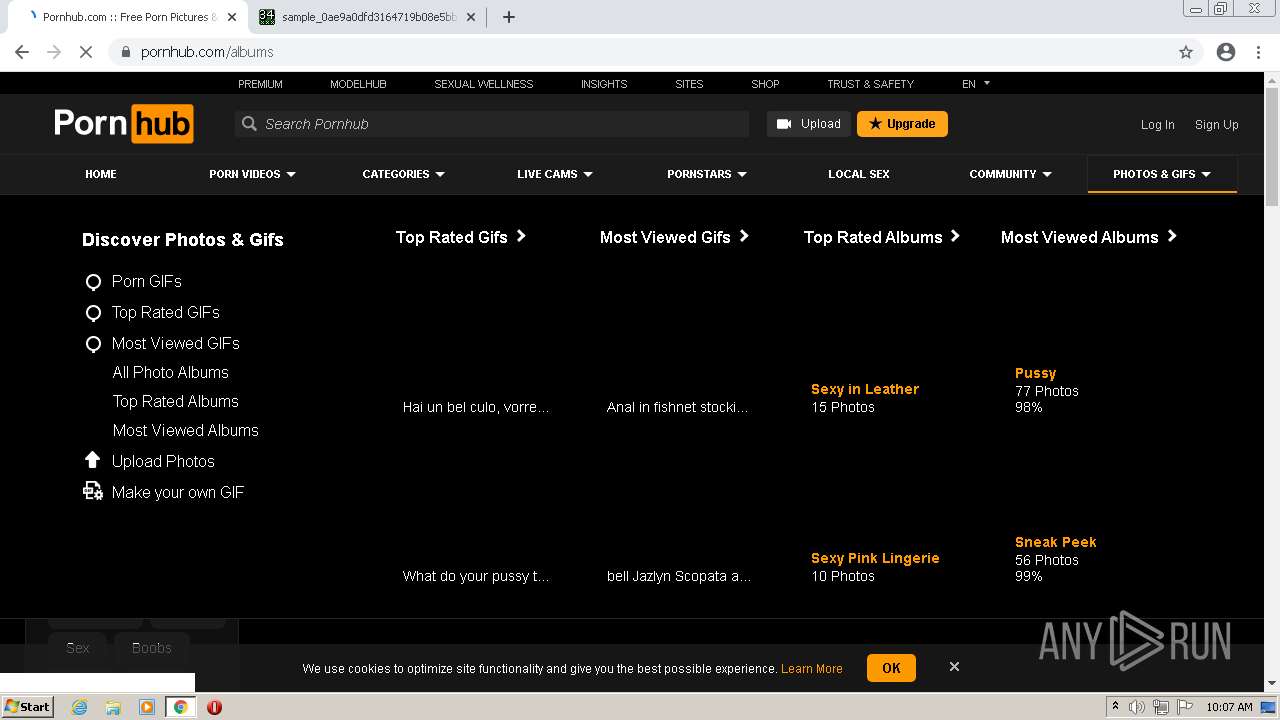The image size is (1280, 720).
Task: Expand the Photos & Gifs menu
Action: pyautogui.click(x=1162, y=174)
